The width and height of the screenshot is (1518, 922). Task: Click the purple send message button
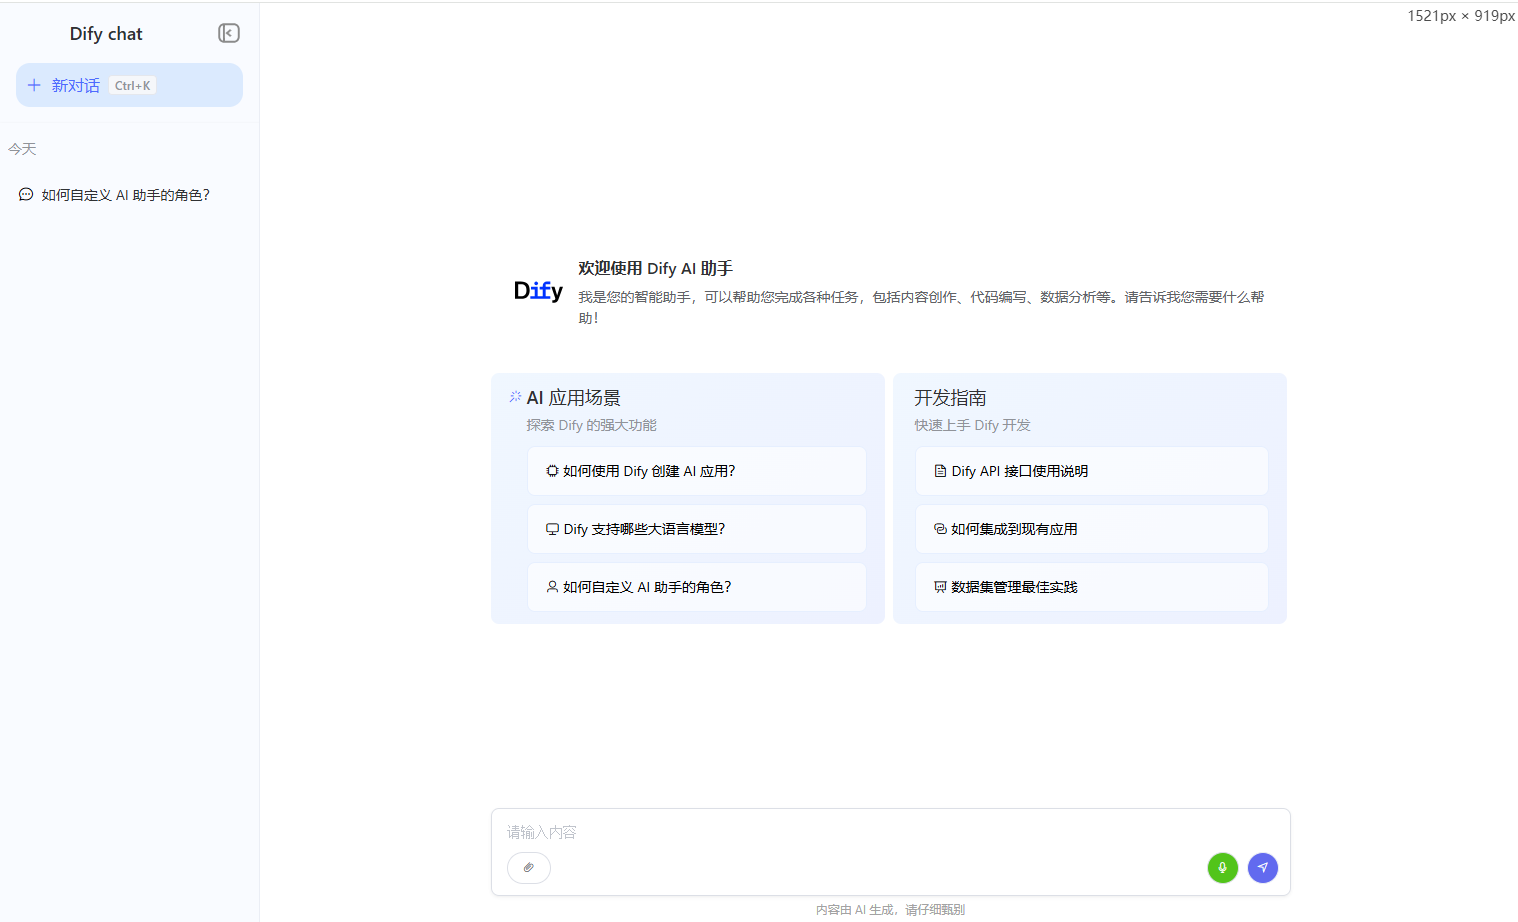click(1263, 868)
